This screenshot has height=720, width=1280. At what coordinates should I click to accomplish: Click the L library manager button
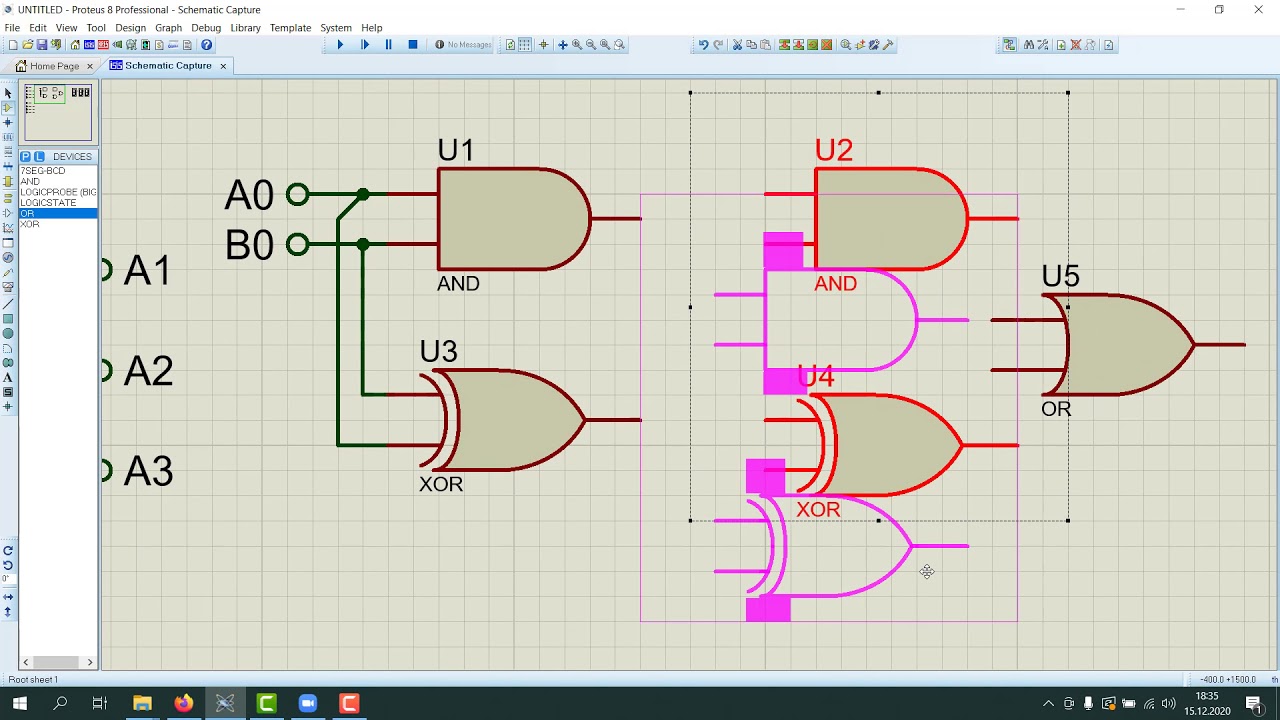(x=39, y=157)
